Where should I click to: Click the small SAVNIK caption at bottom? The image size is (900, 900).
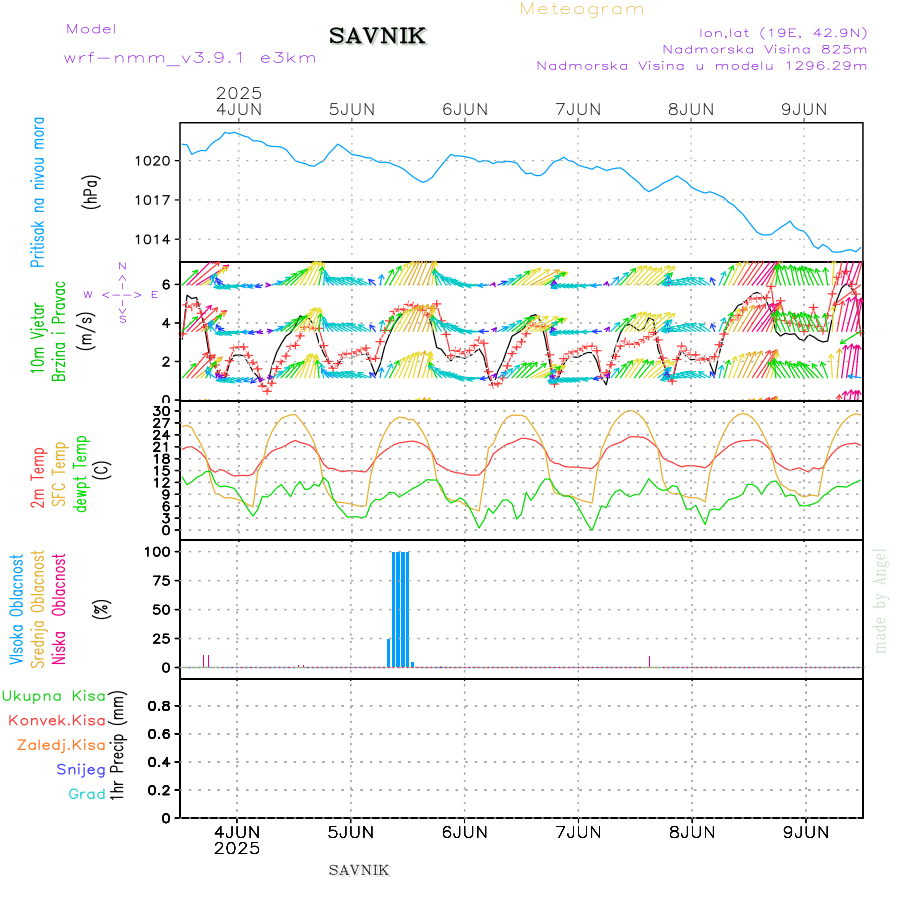[x=358, y=870]
